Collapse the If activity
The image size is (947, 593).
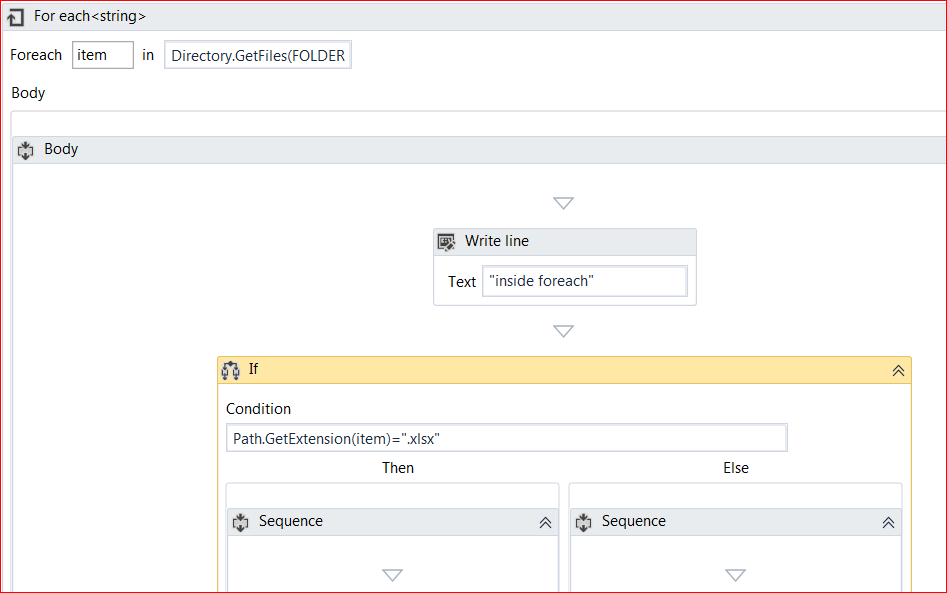(x=898, y=370)
